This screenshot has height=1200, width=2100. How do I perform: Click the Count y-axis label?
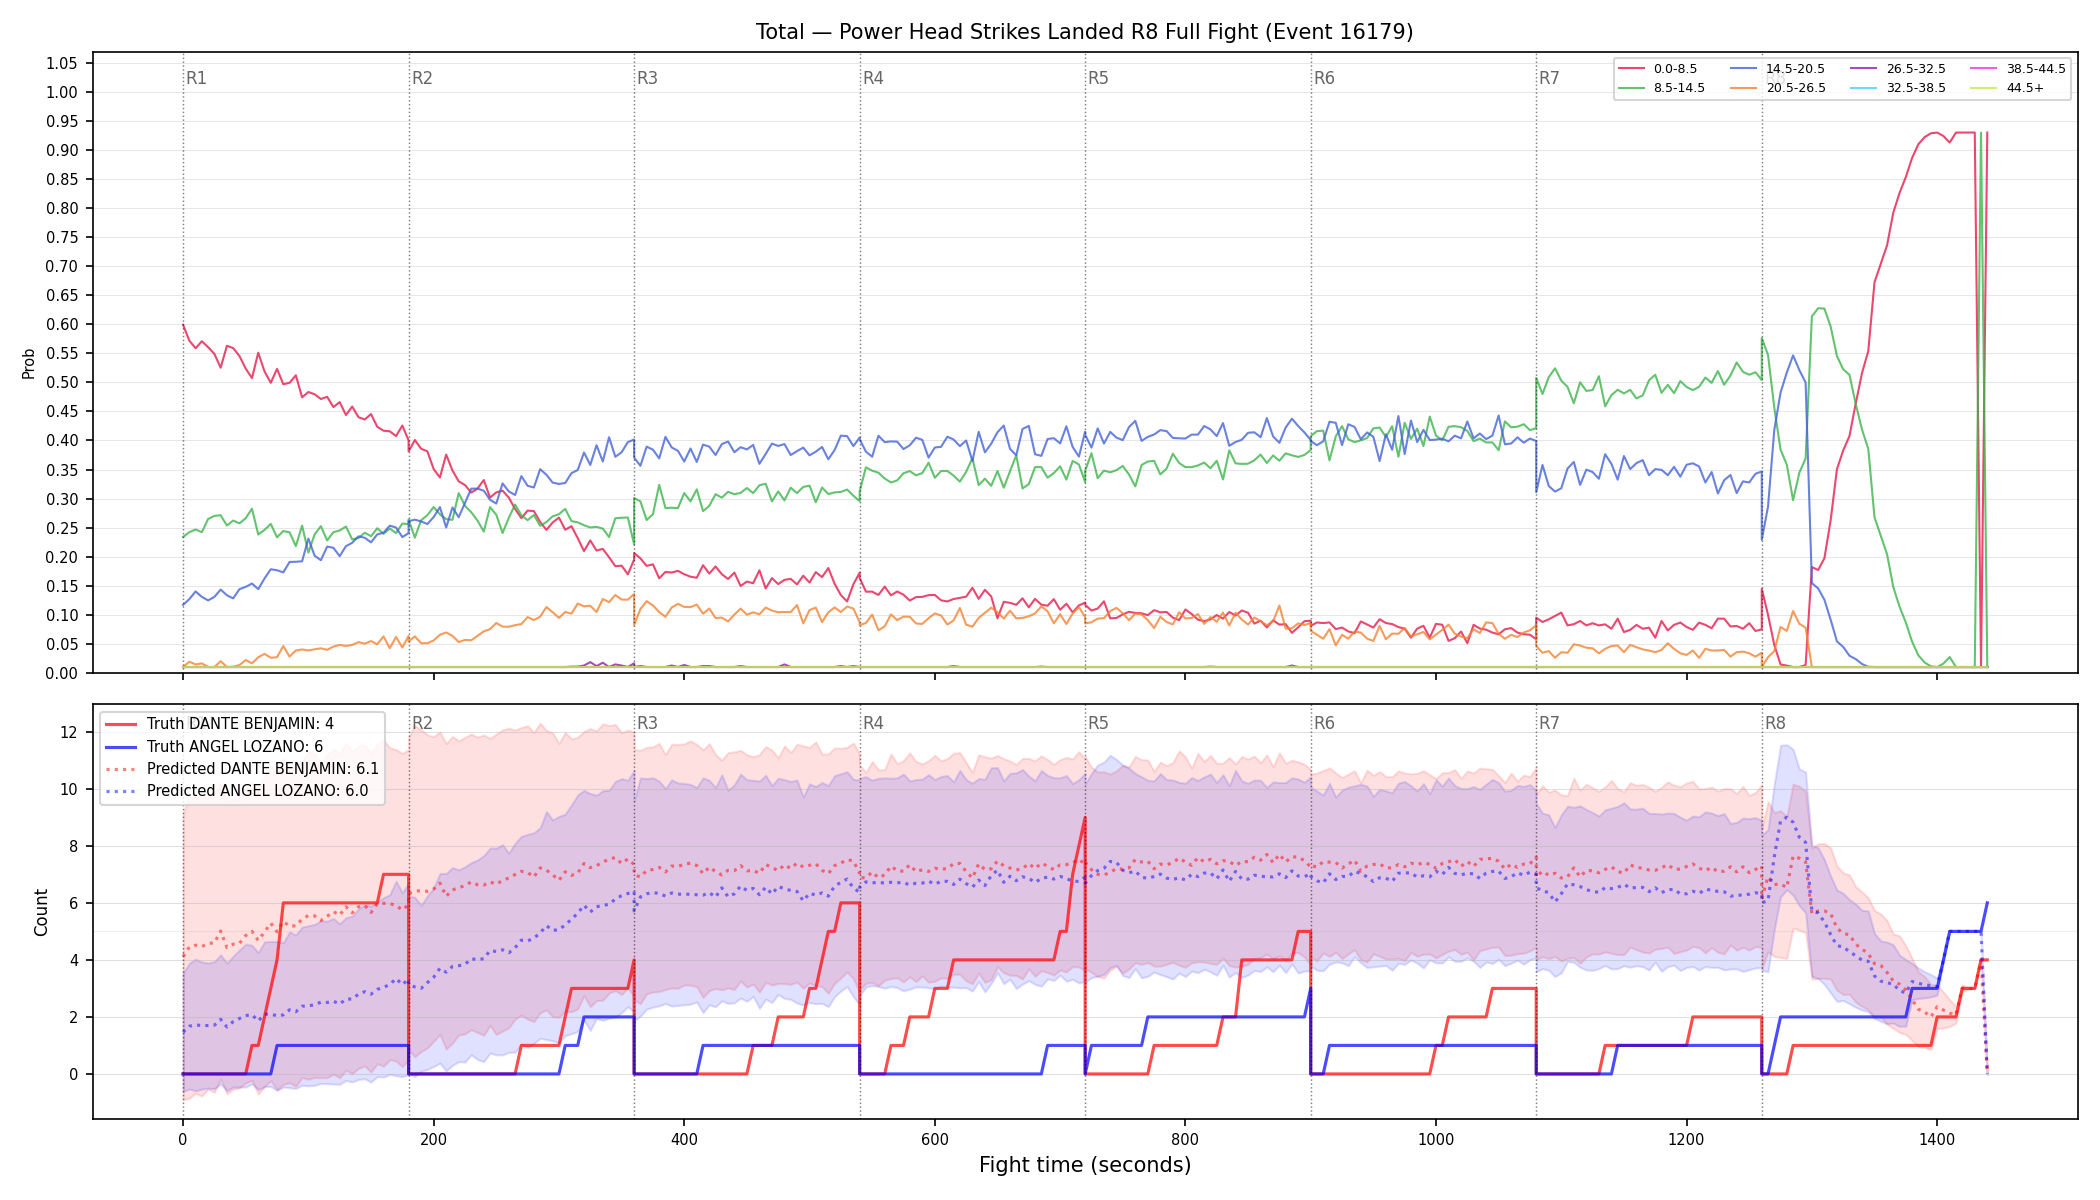pyautogui.click(x=41, y=912)
